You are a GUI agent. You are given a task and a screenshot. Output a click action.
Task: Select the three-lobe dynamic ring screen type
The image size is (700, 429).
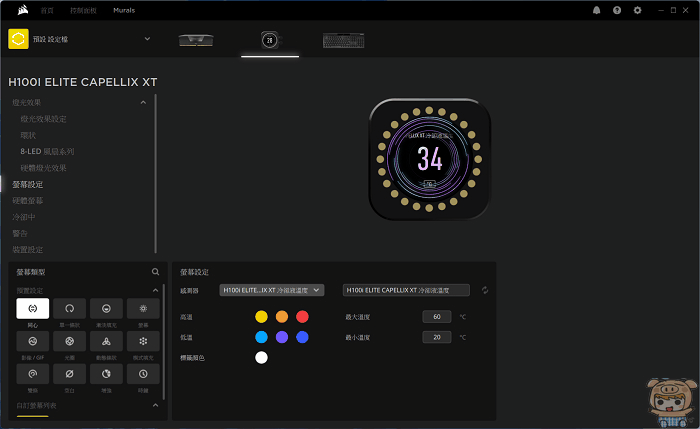coord(106,341)
